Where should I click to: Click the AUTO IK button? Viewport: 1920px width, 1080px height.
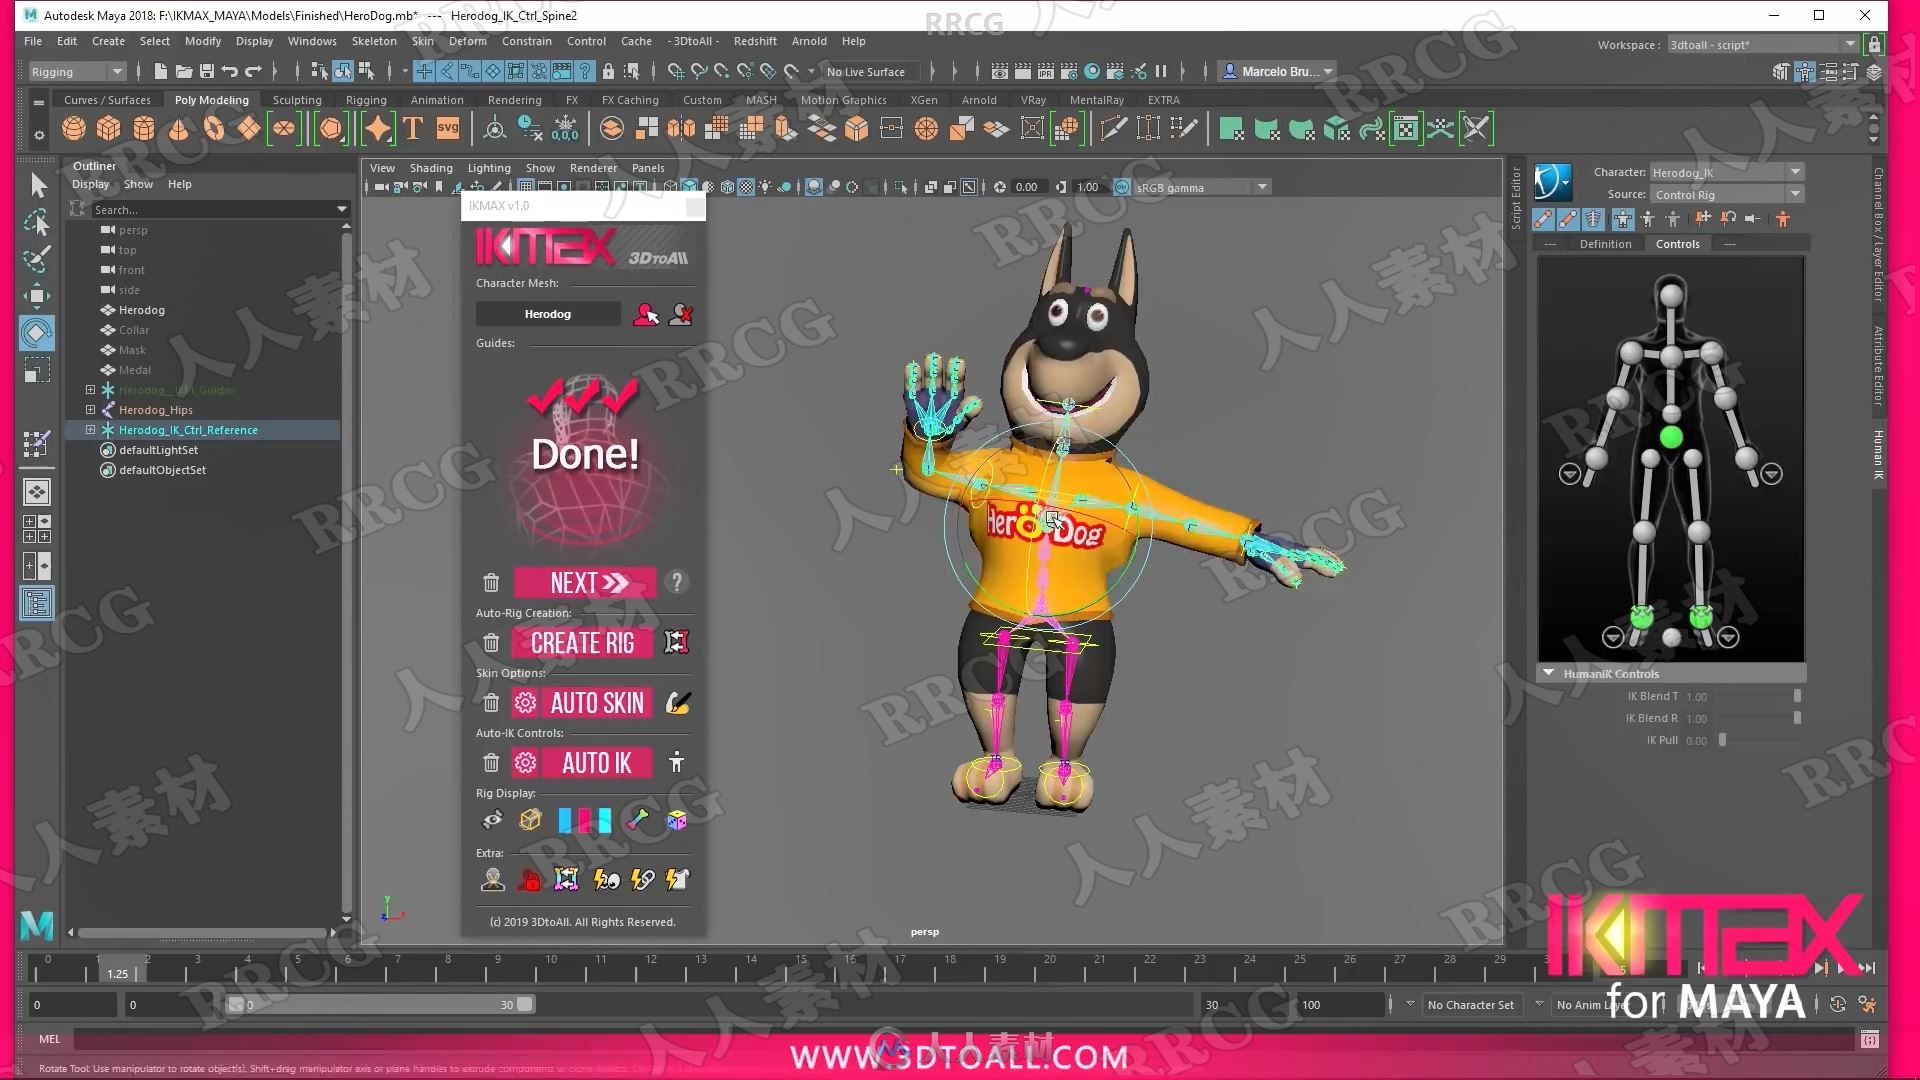[597, 763]
